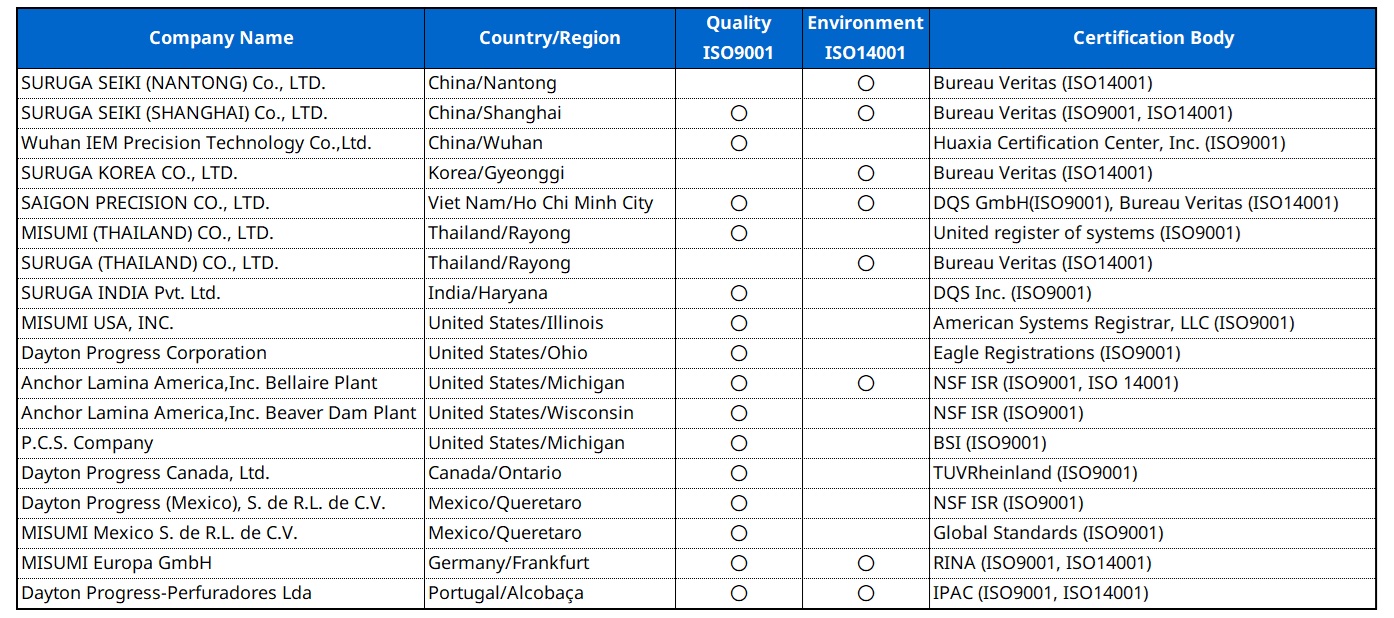Screen dimensions: 1394x618
Task: Select the SAIGON PRECISION CO., LTD. cell
Action: pyautogui.click(x=146, y=203)
